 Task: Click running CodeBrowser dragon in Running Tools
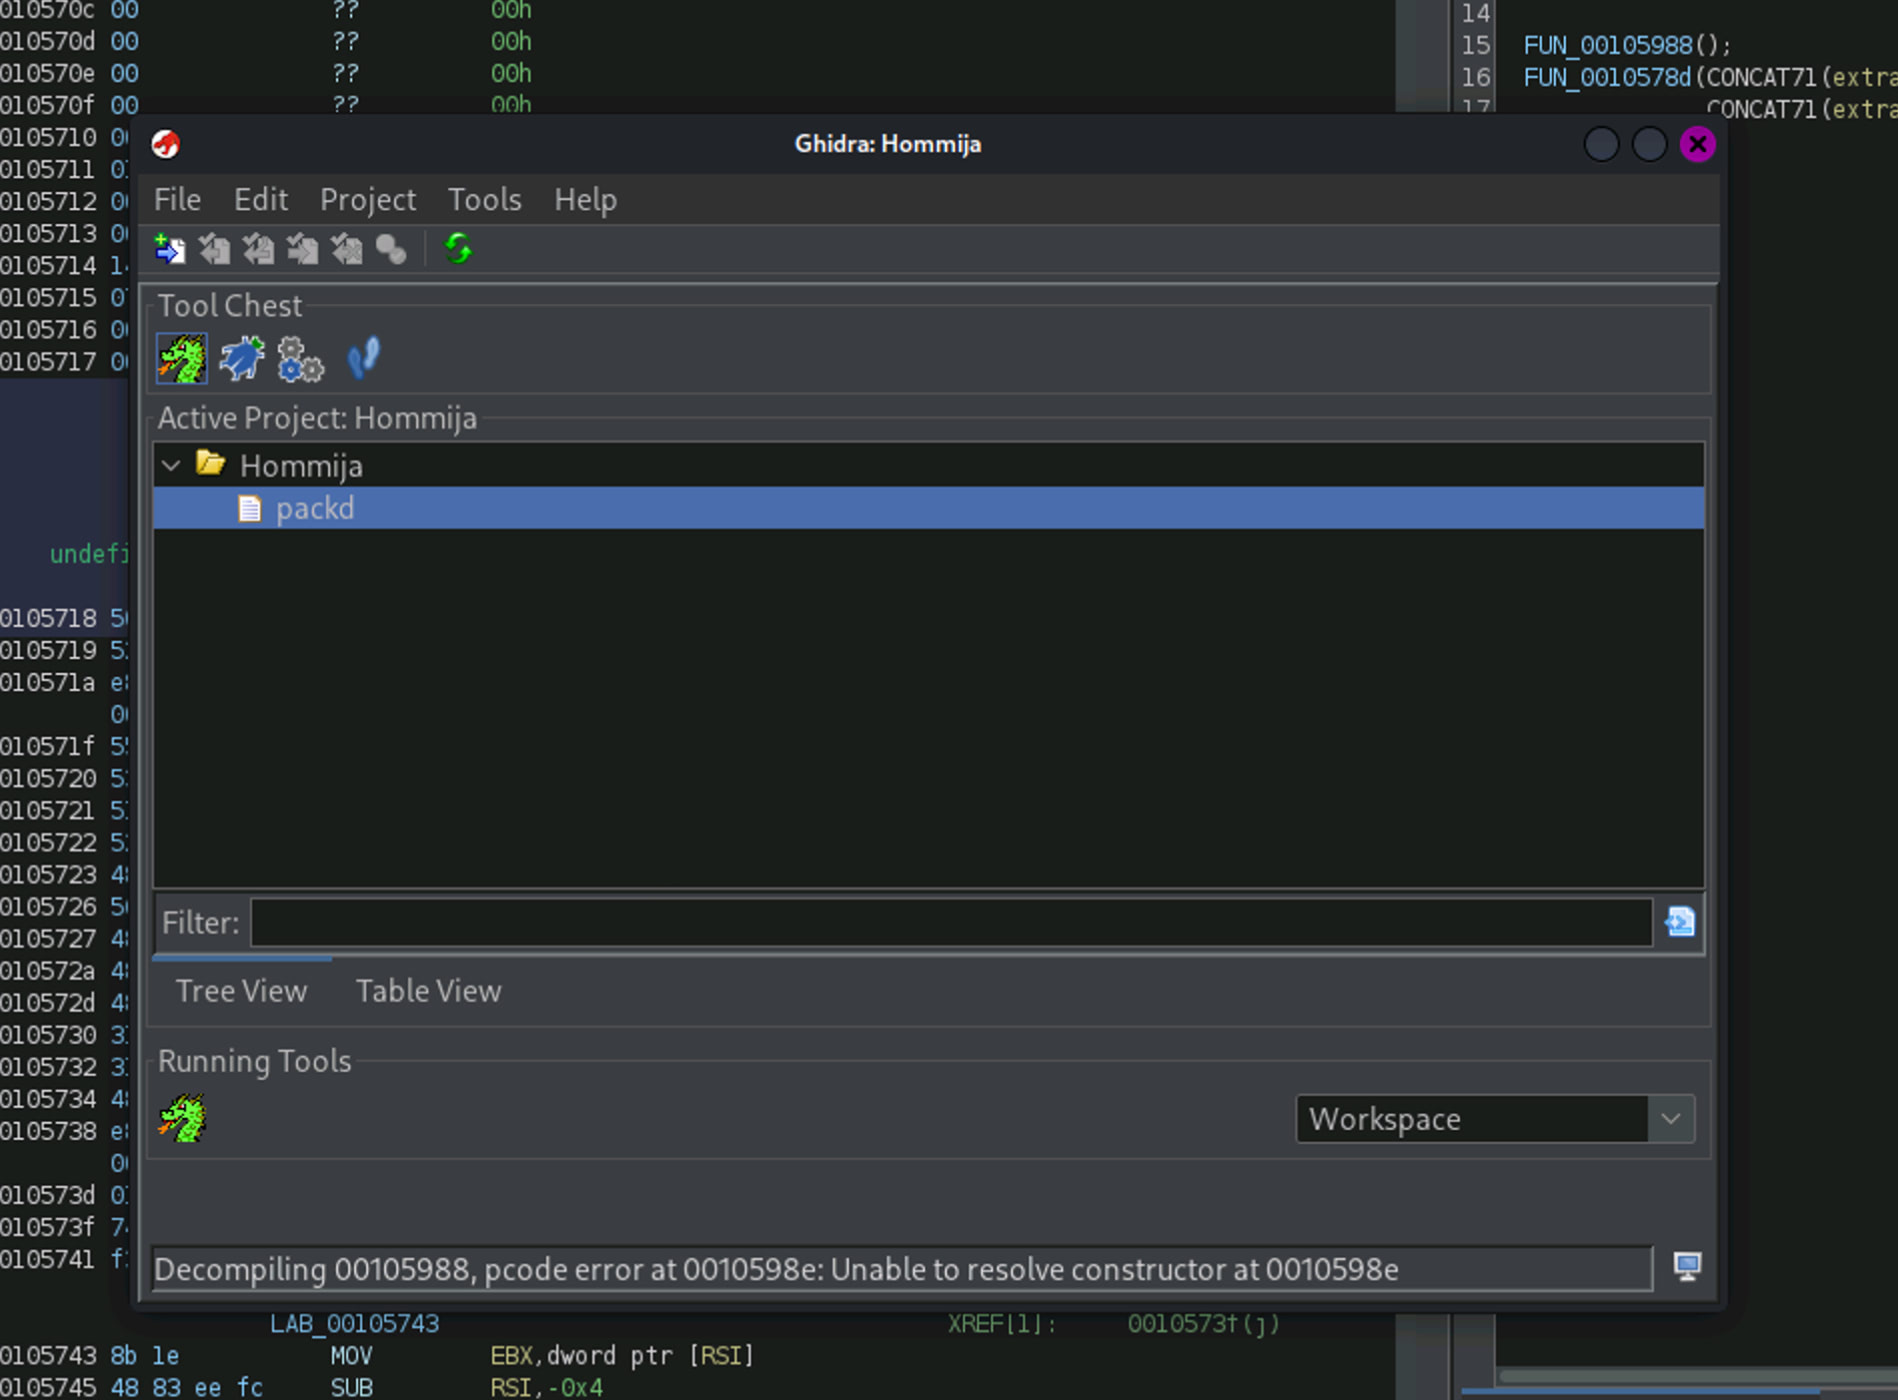(182, 1118)
